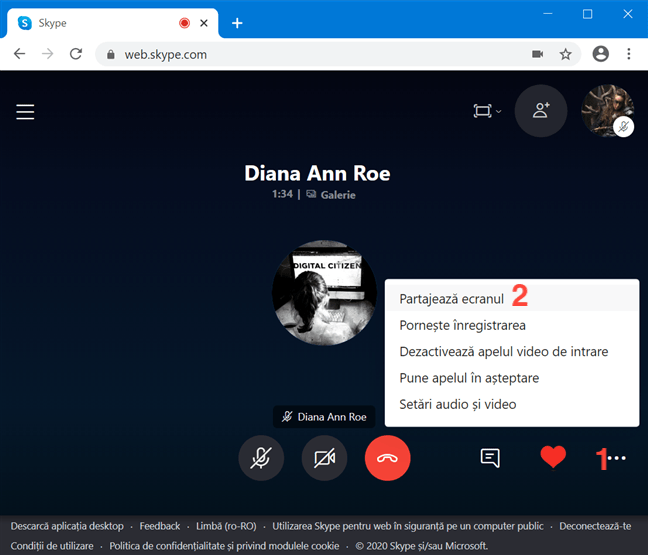Viewport: 648px width, 555px height.
Task: Open the hamburger menu in Skype
Action: coord(25,112)
